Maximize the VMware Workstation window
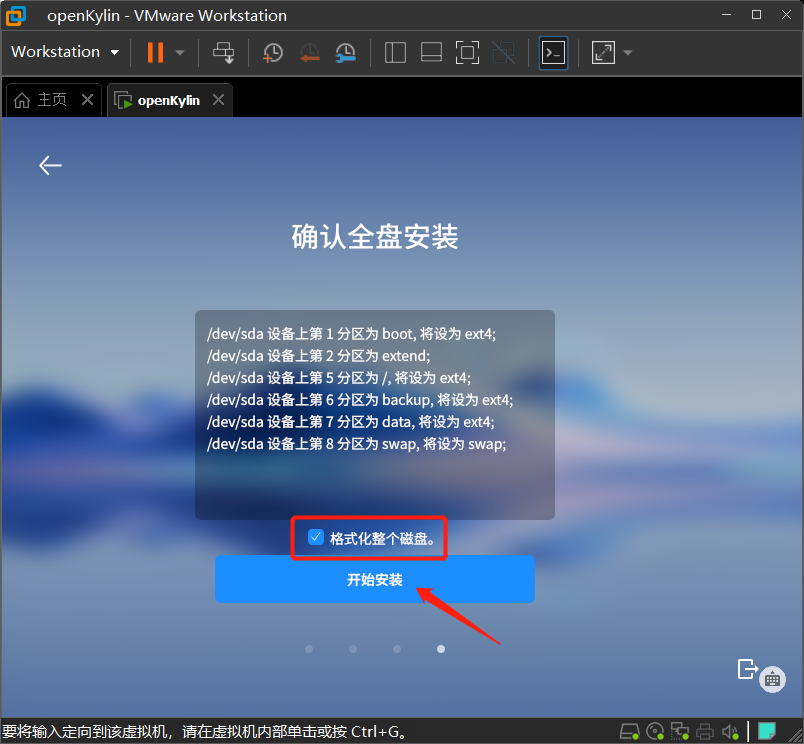 coord(756,15)
